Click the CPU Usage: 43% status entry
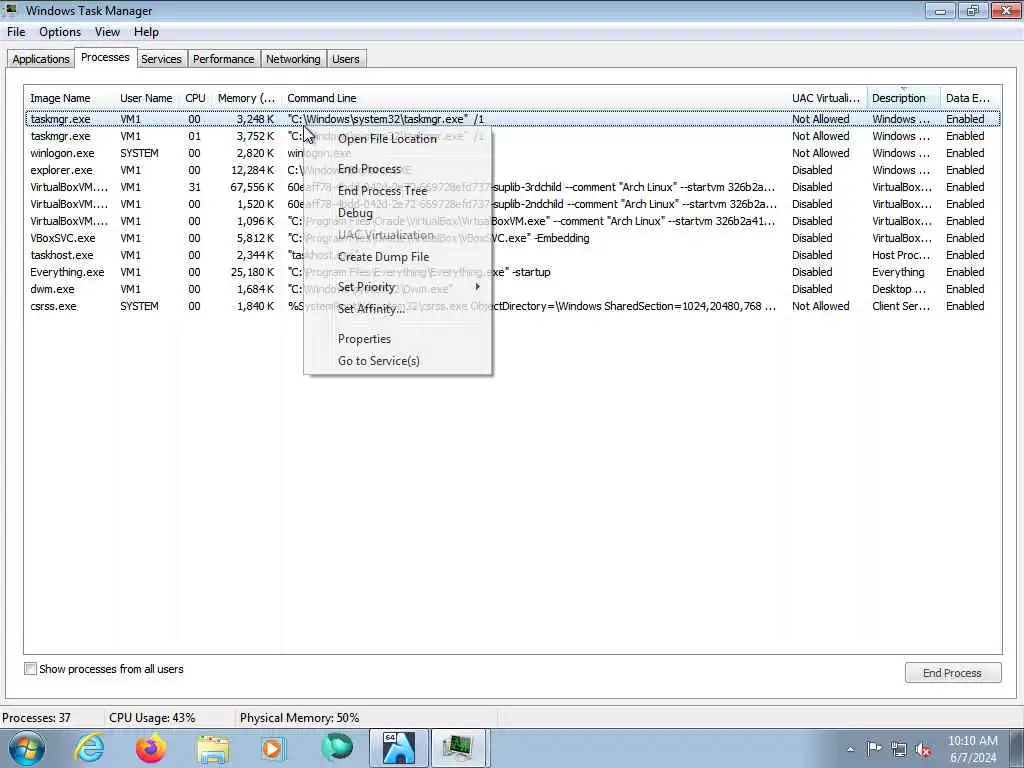The width and height of the screenshot is (1024, 768). pos(152,718)
